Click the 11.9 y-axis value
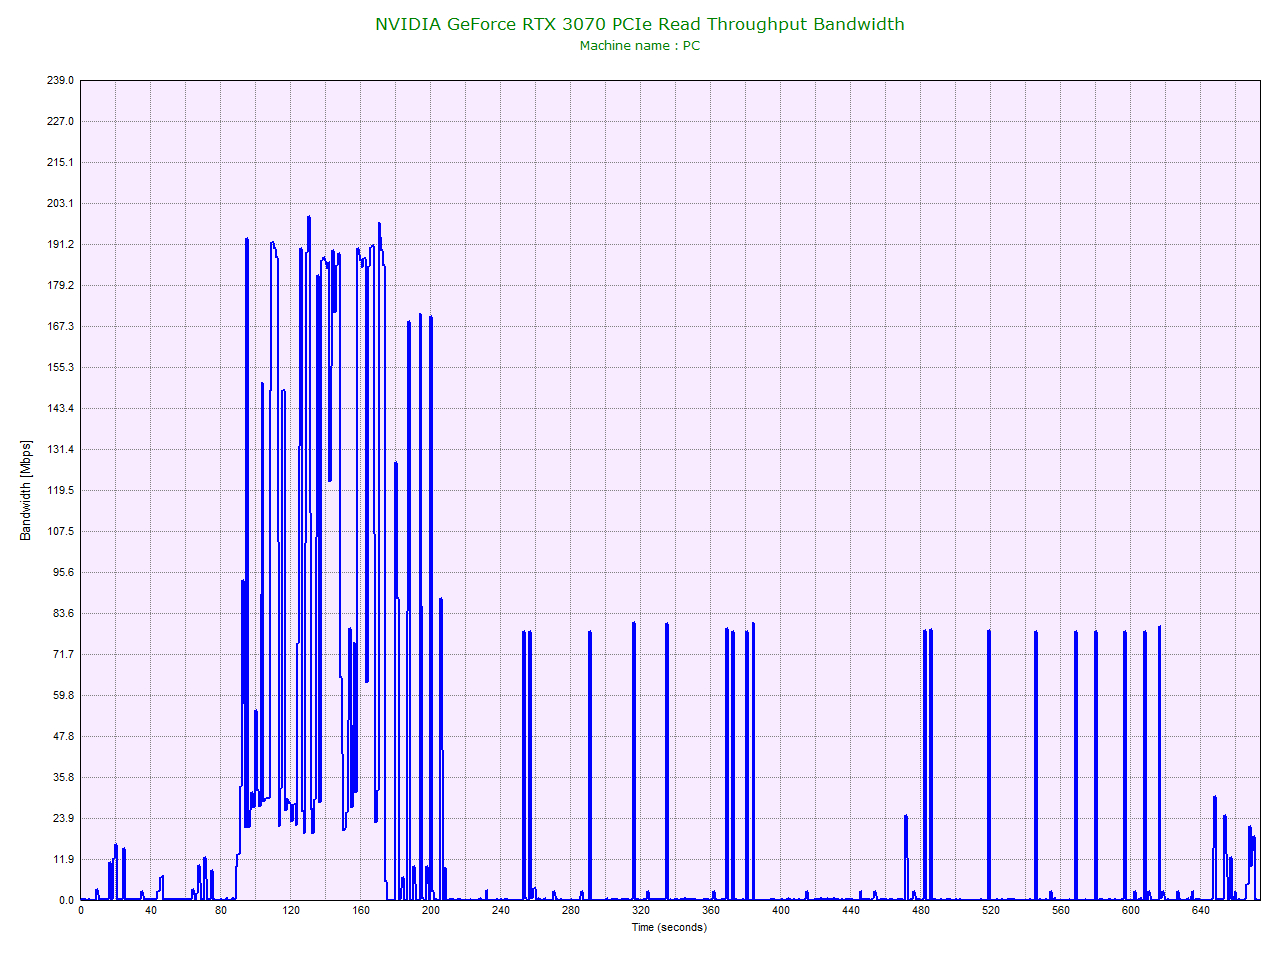 tap(64, 859)
